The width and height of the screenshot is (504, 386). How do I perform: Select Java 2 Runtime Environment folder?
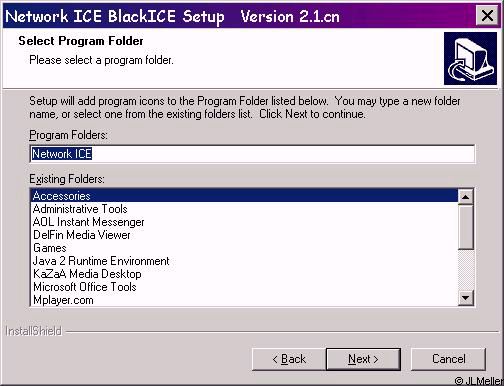pyautogui.click(x=244, y=261)
